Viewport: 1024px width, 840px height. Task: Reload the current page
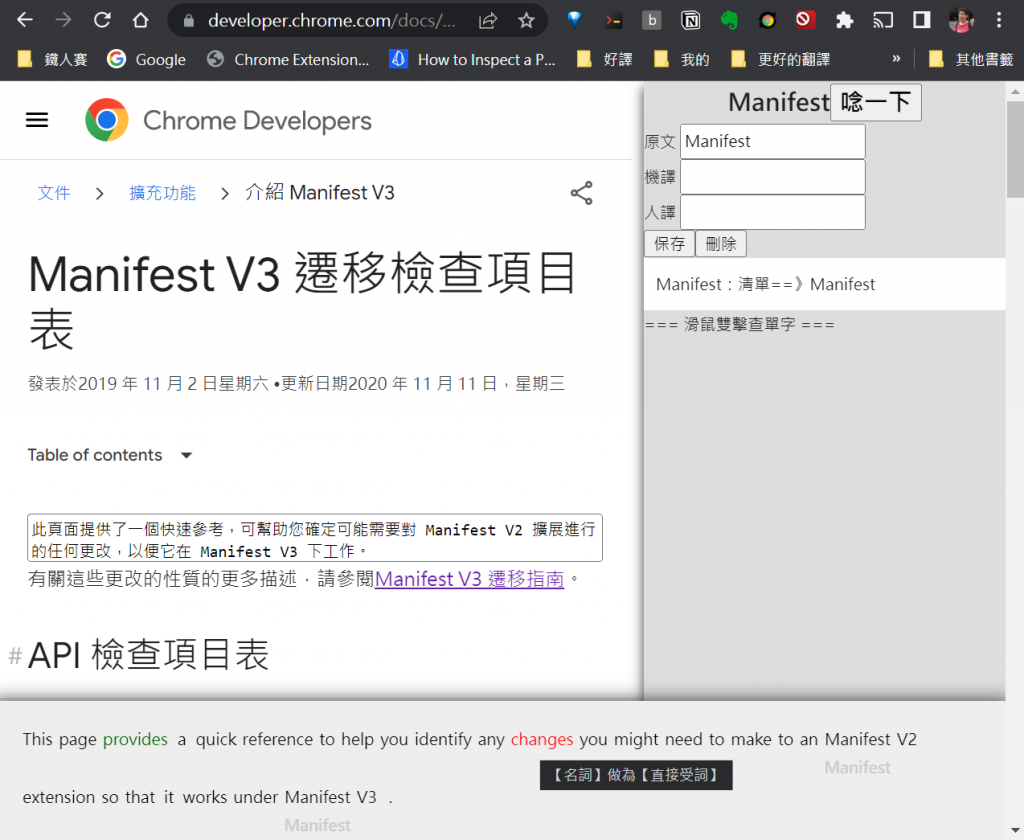point(102,20)
